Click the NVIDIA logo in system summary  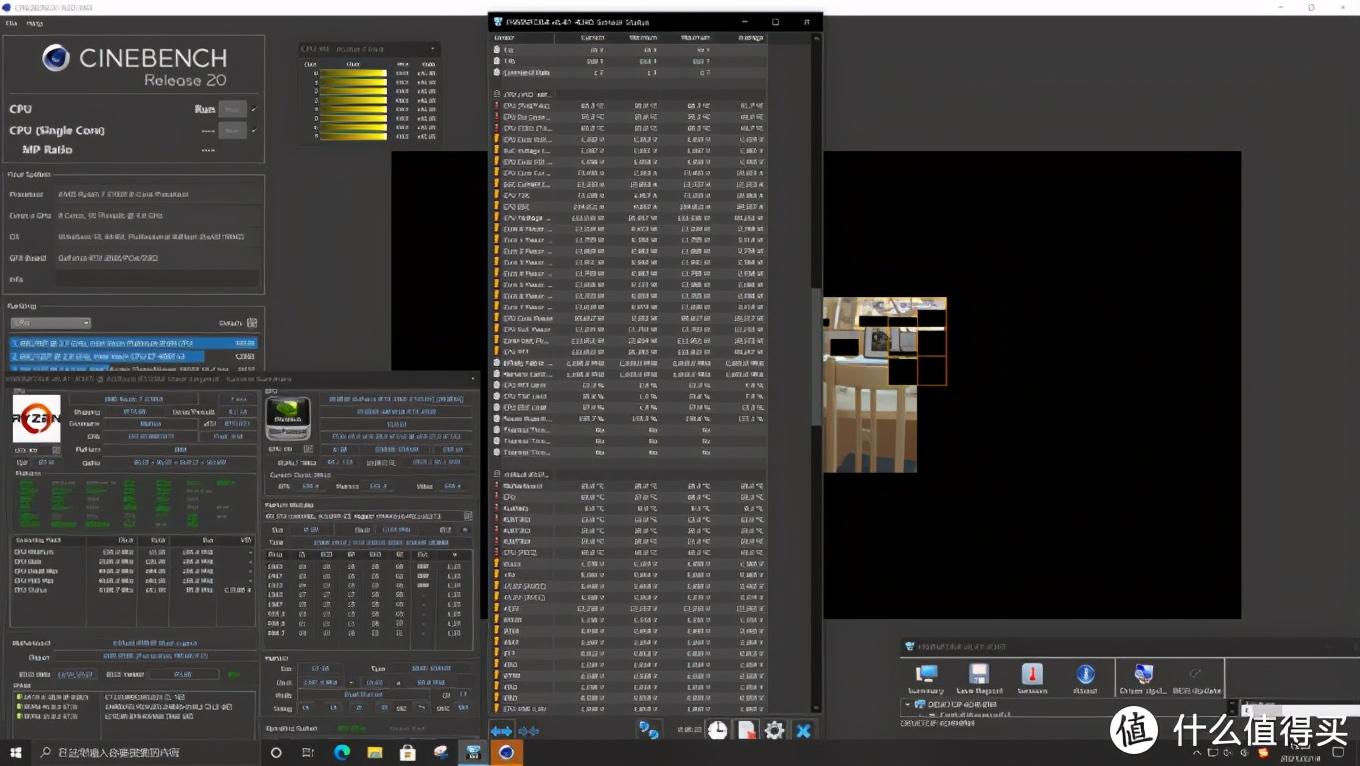[287, 417]
